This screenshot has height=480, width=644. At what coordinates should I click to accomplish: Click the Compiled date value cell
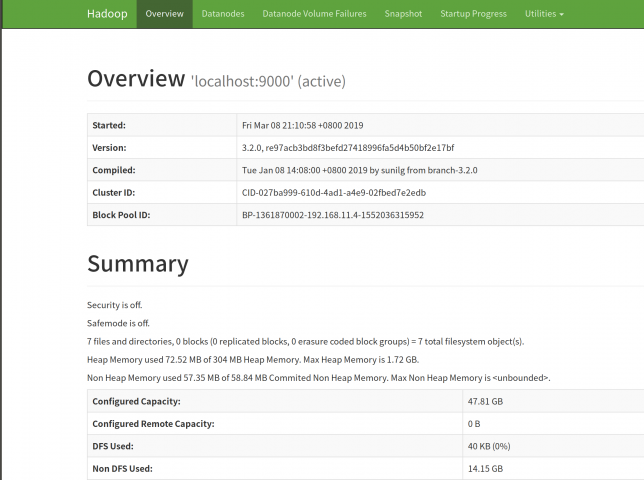tap(359, 170)
